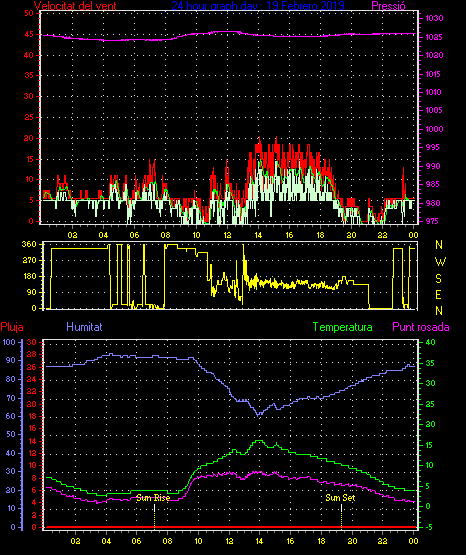Click the 'Velocitat del vent' title label
Viewport: 466px width, 555px height.
pos(75,6)
